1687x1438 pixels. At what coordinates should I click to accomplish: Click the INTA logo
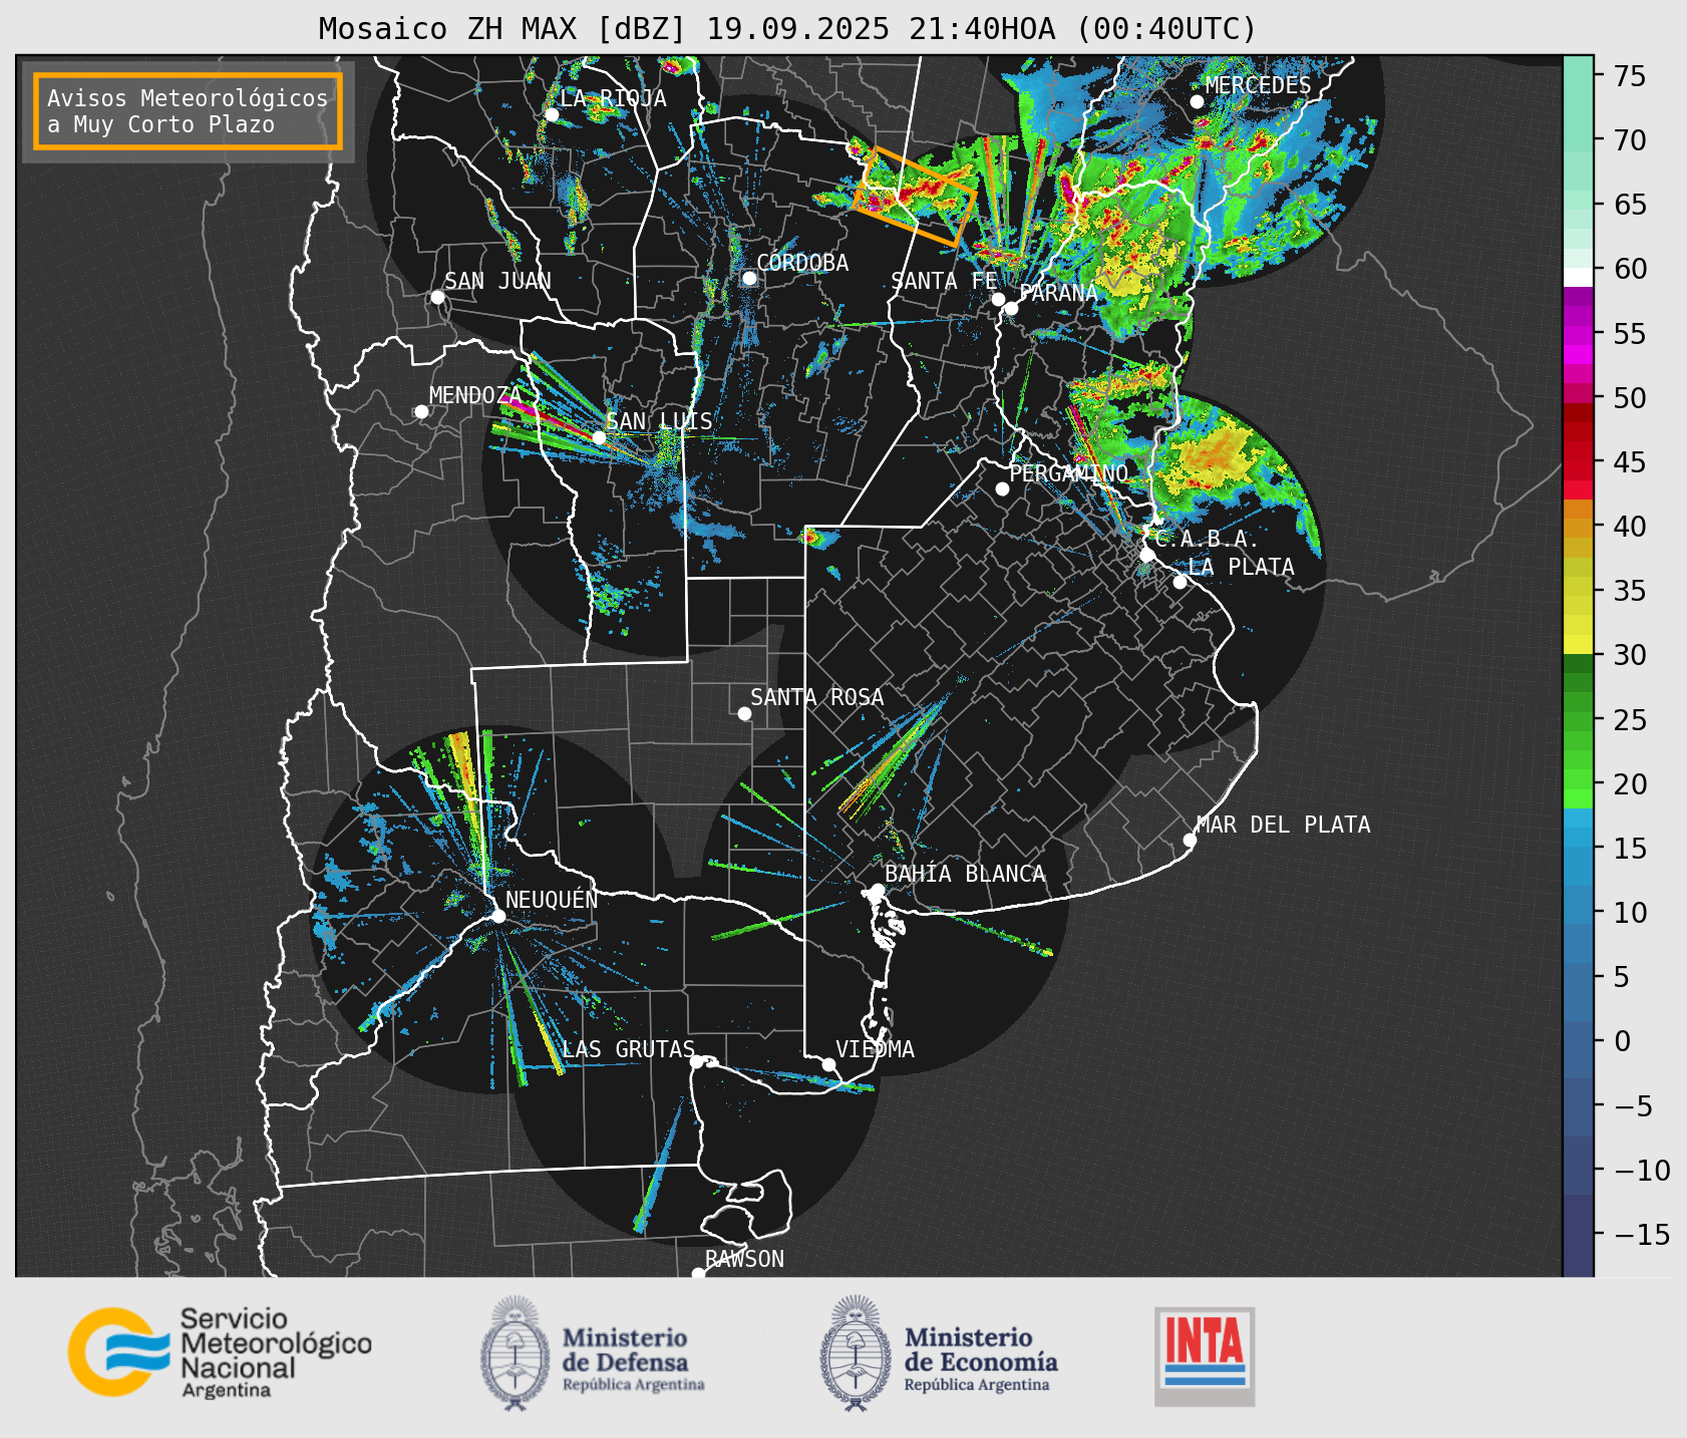pos(1204,1356)
